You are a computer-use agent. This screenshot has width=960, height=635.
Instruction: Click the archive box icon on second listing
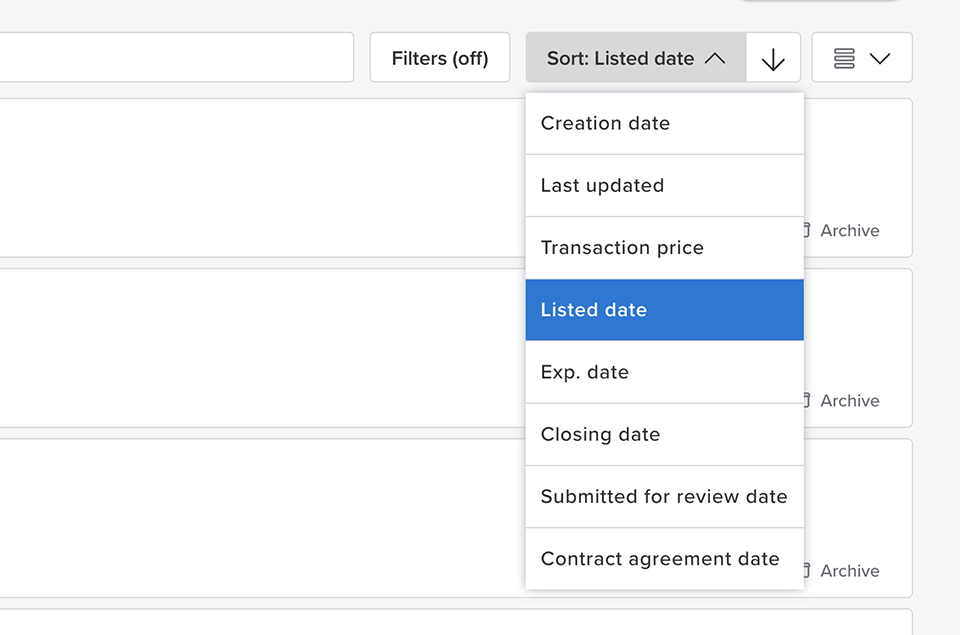coord(806,400)
